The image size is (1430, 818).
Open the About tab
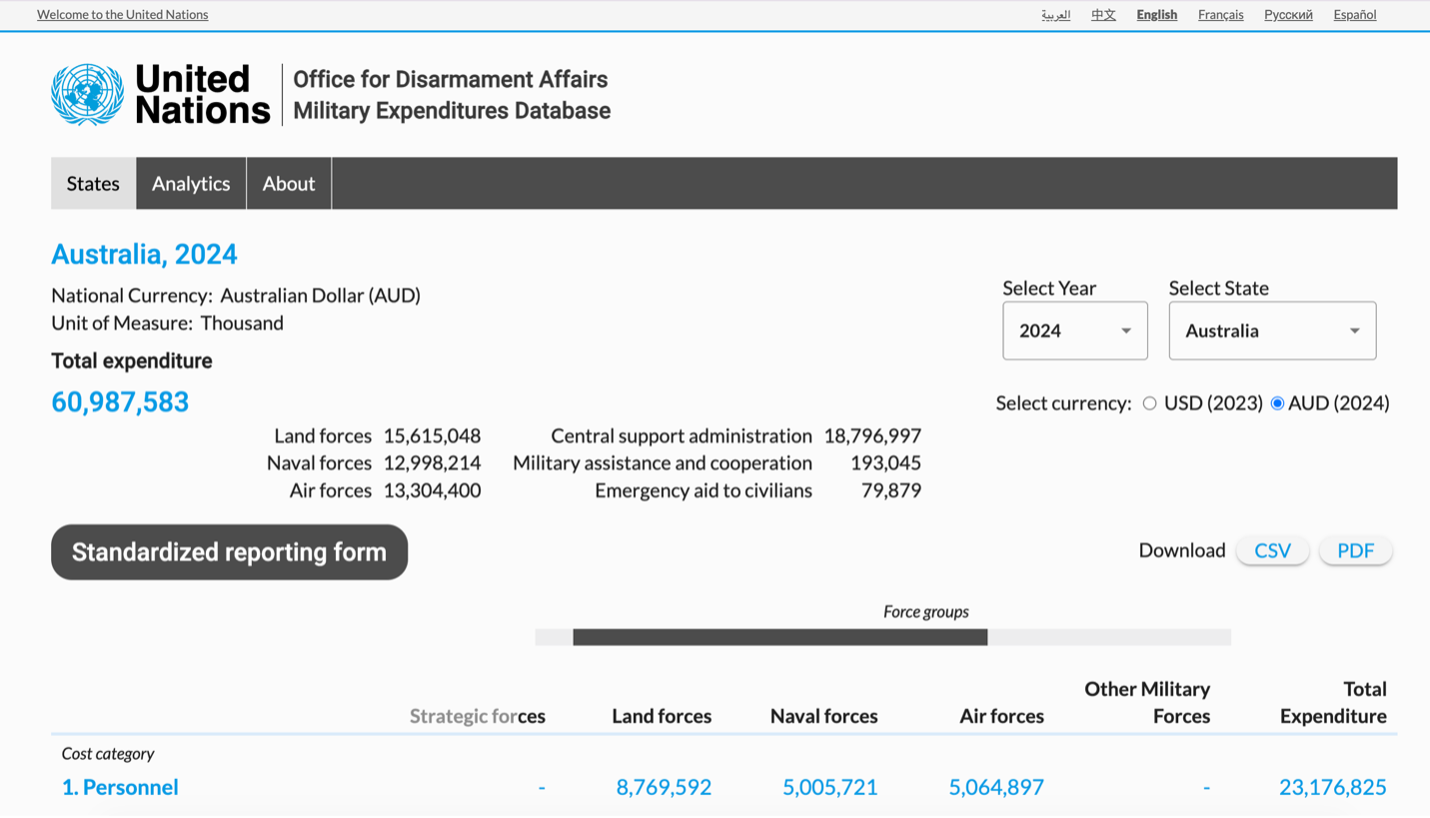(289, 183)
